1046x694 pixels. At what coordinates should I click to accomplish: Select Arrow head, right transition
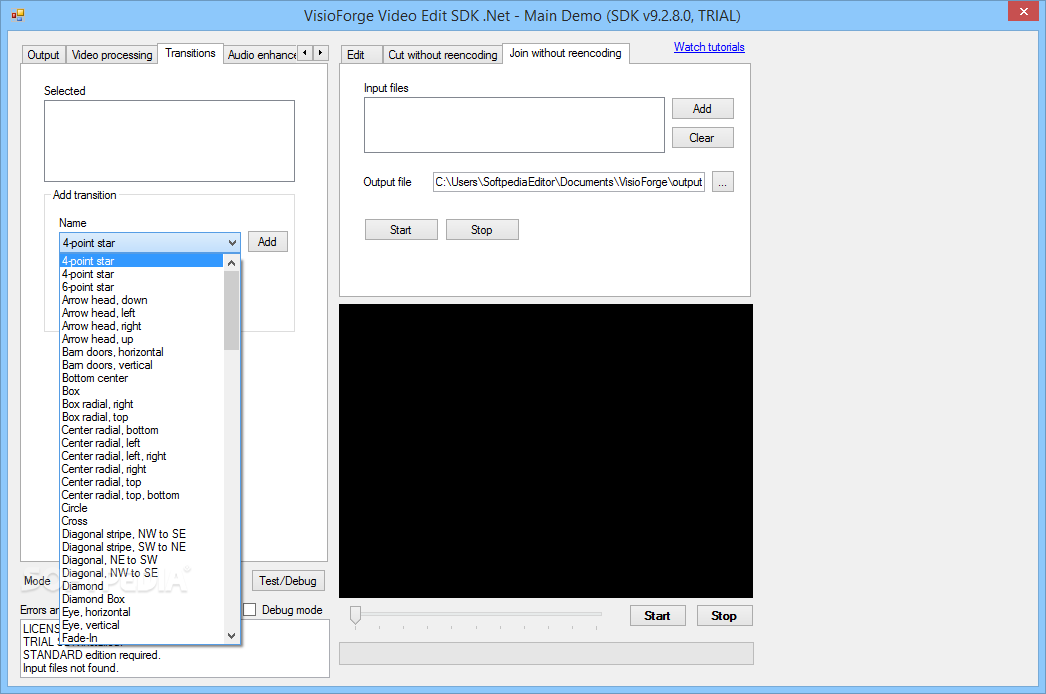click(x=141, y=326)
